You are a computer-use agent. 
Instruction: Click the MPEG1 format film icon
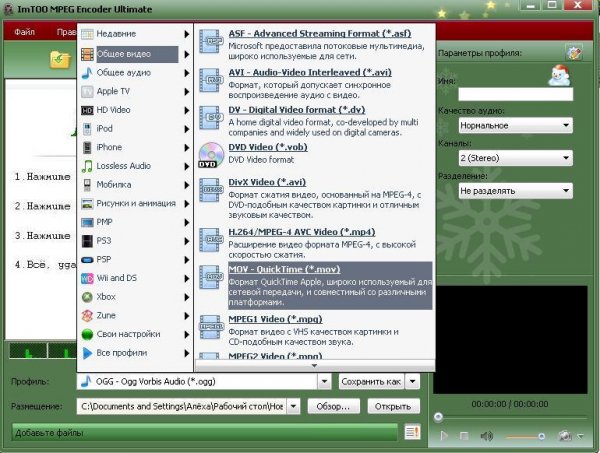(x=211, y=327)
